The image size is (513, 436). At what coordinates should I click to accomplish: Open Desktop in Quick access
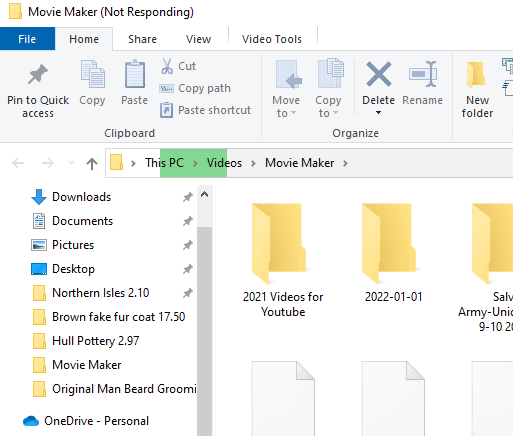coord(73,269)
